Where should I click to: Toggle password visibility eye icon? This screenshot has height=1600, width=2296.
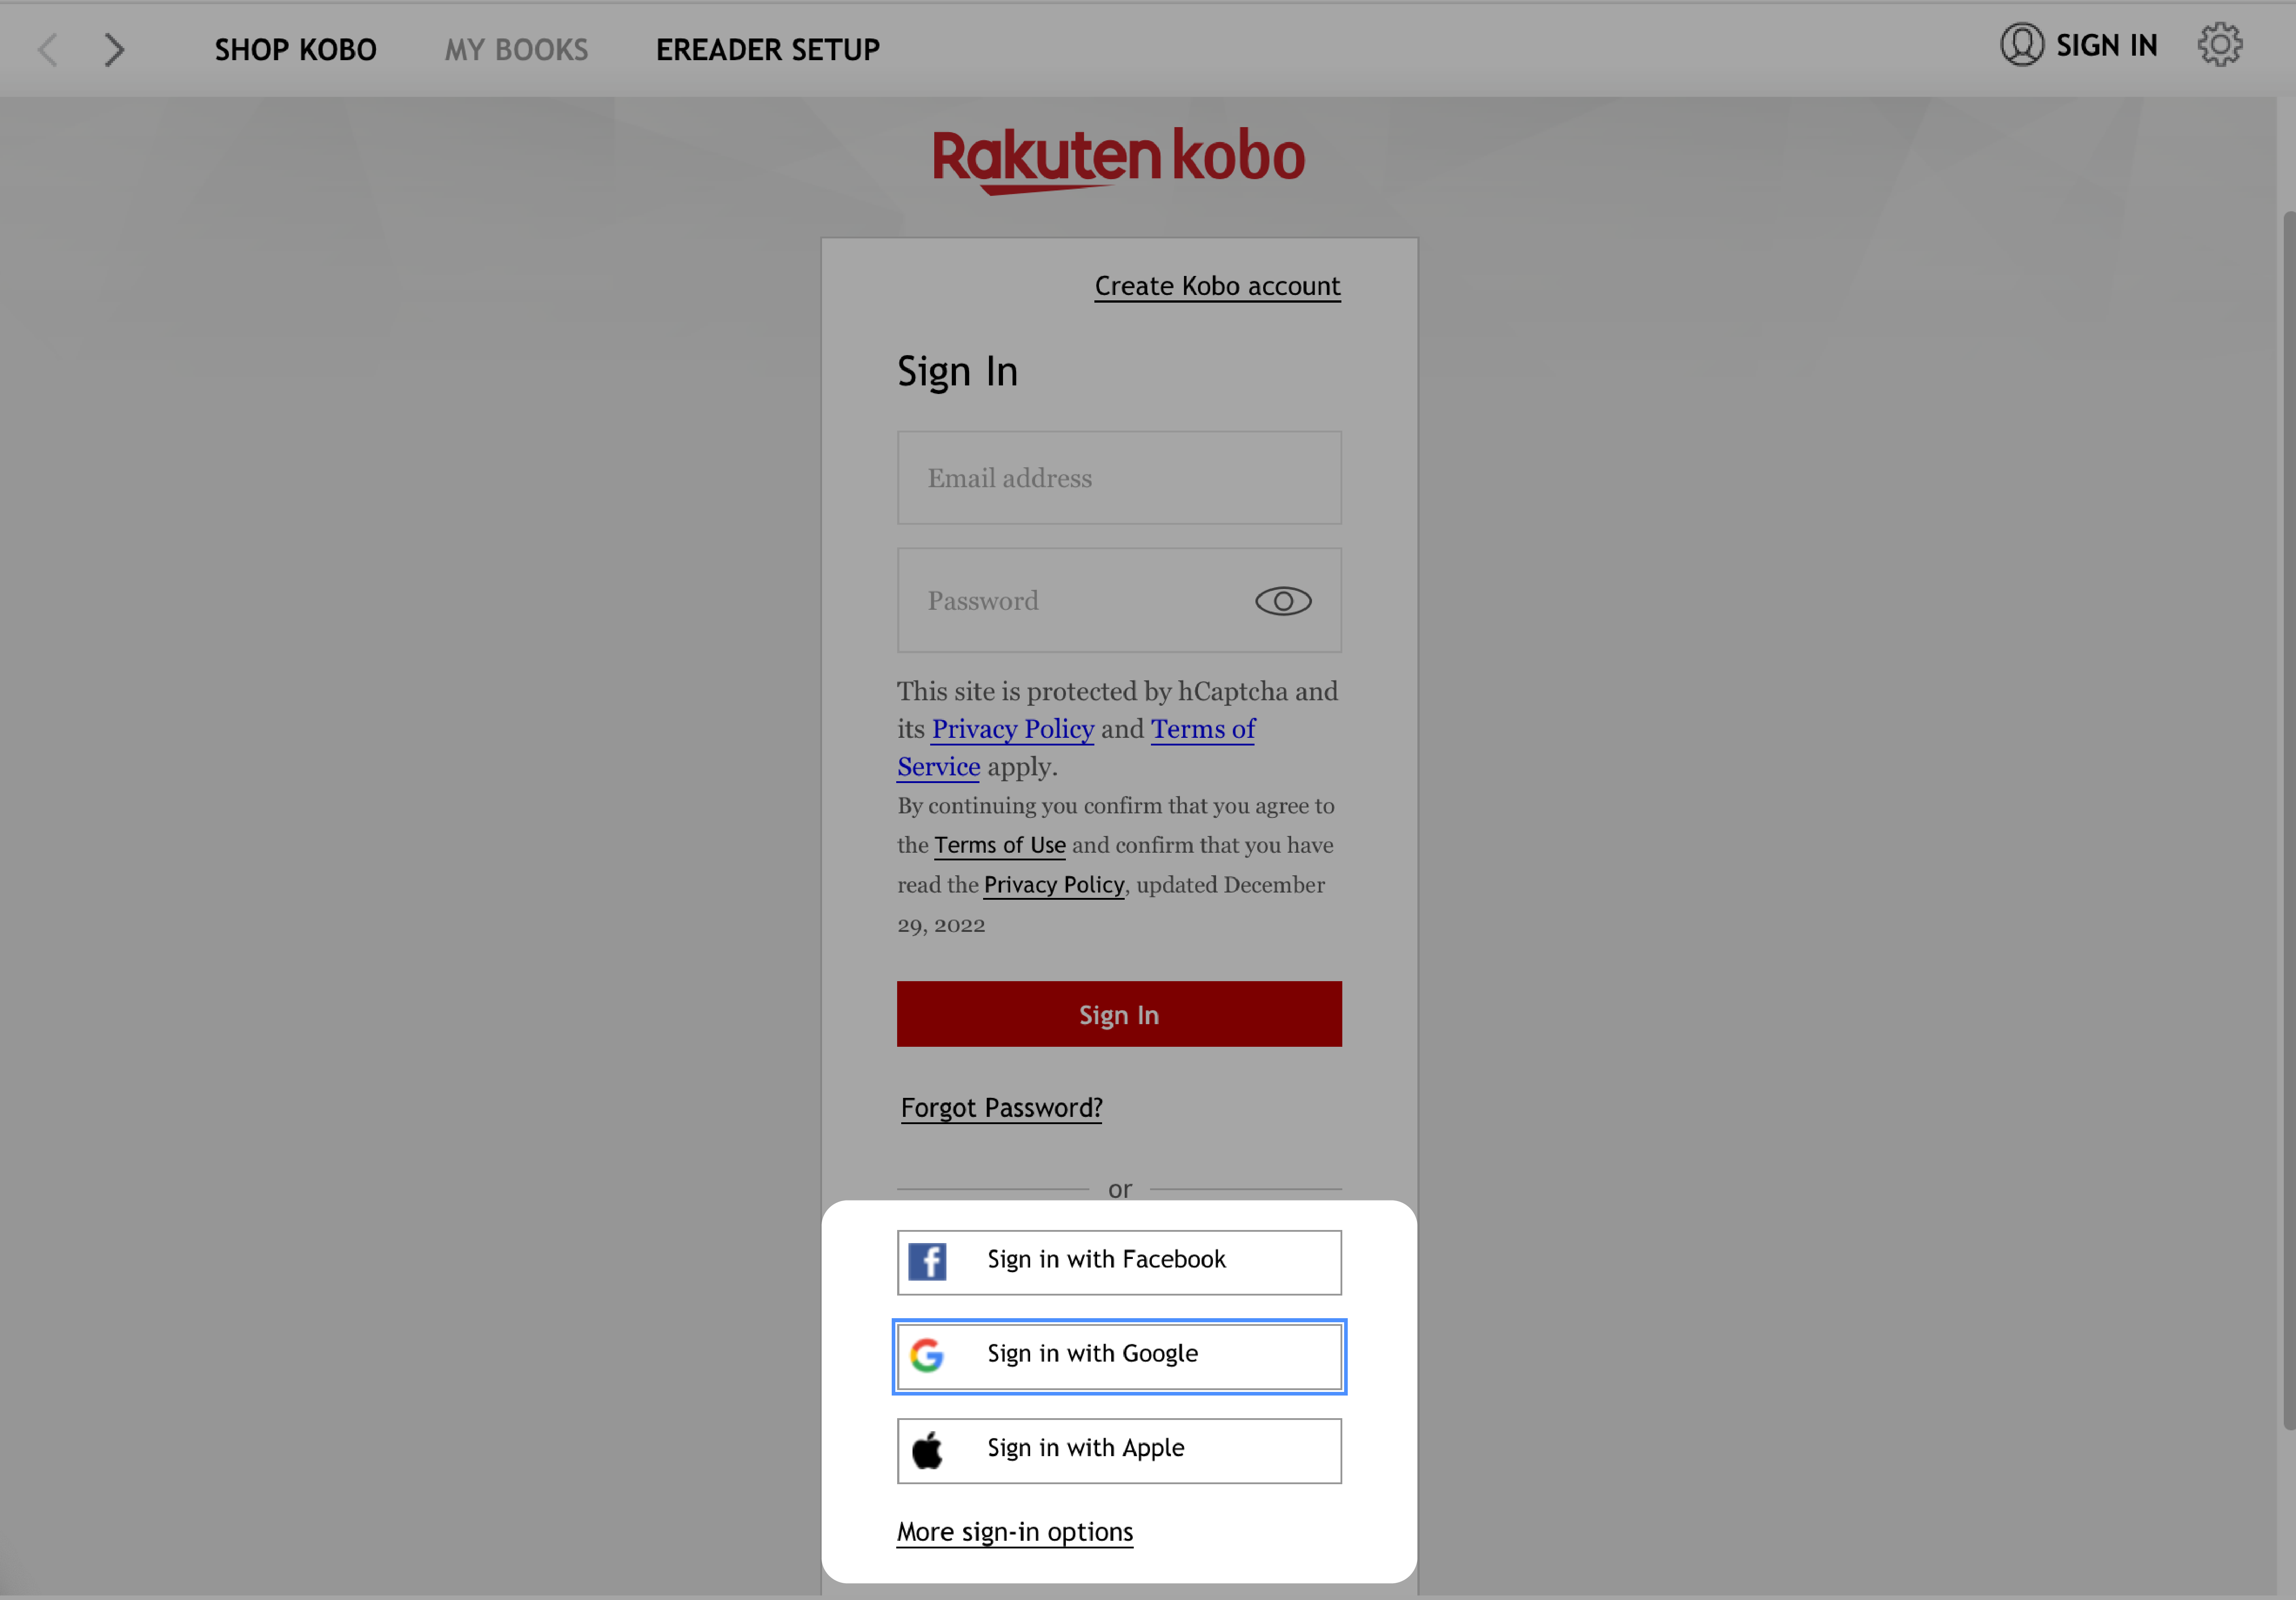pyautogui.click(x=1282, y=600)
